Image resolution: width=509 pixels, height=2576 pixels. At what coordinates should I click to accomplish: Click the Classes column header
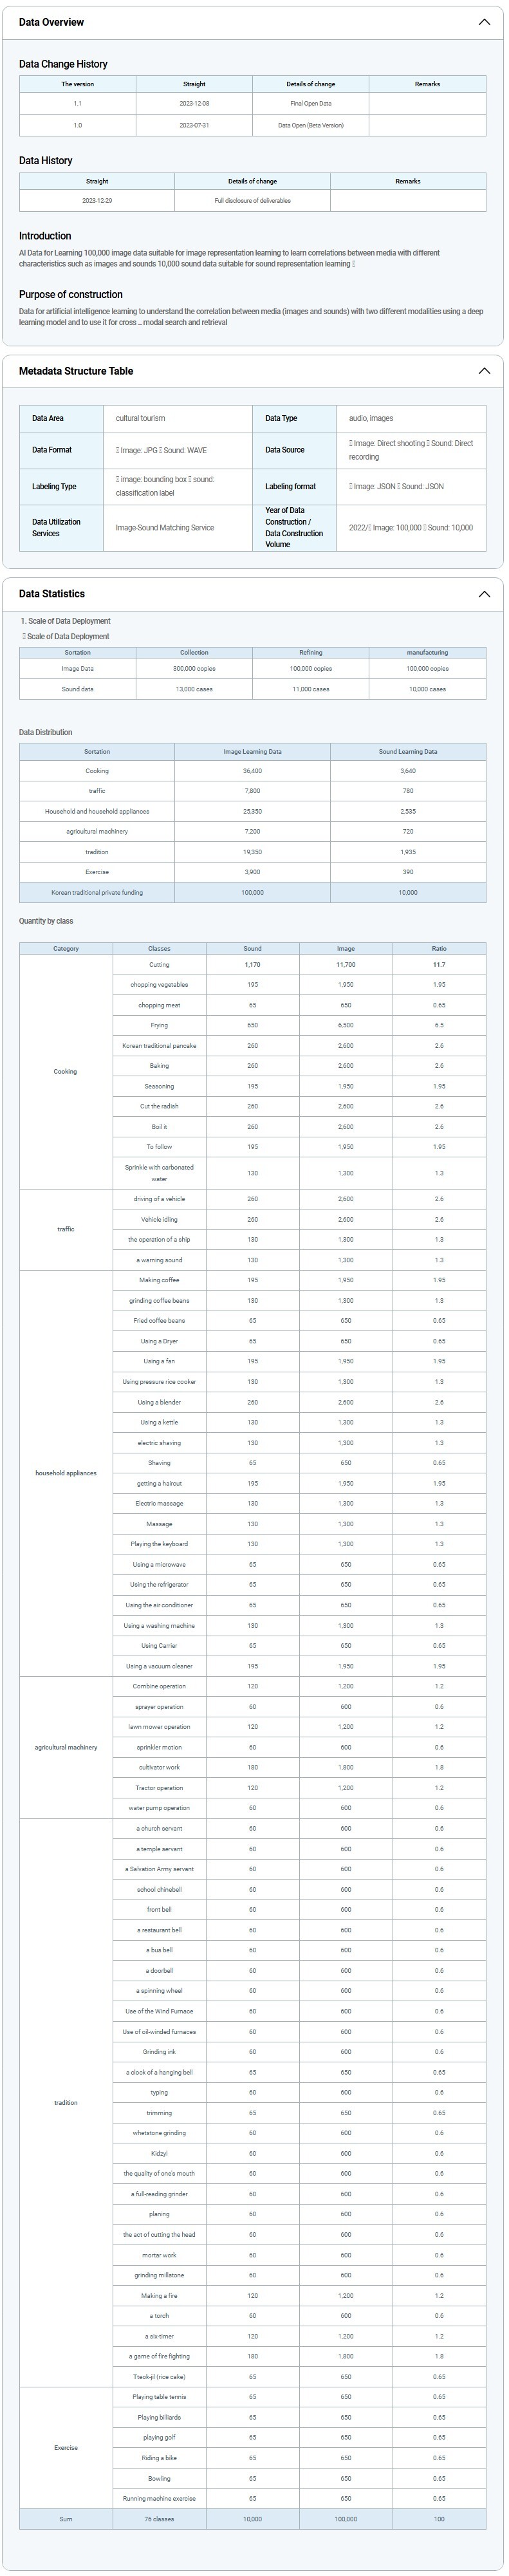[x=159, y=948]
